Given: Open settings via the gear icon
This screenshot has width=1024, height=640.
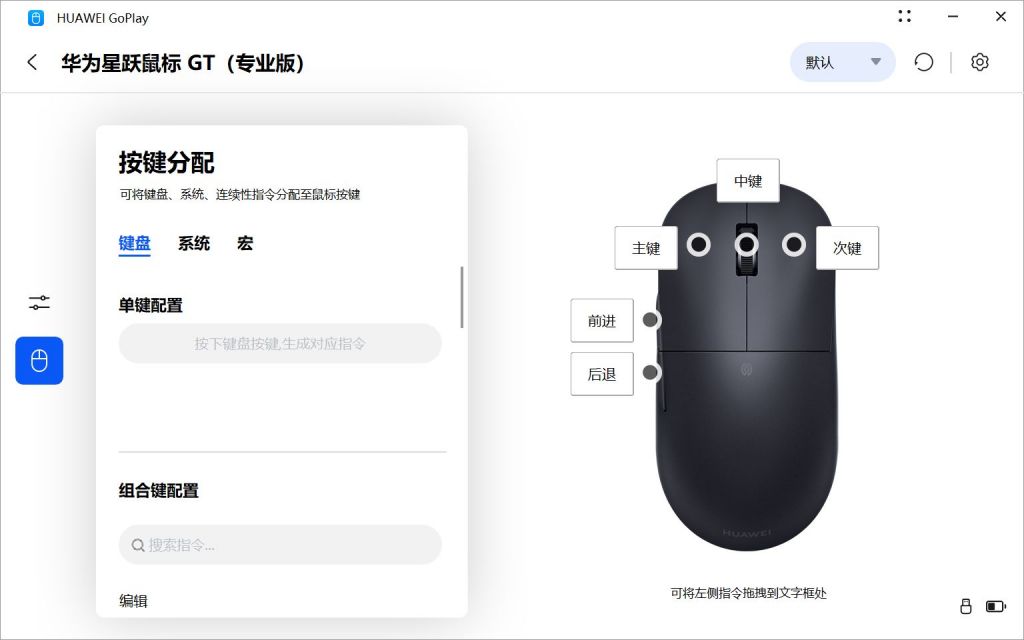Looking at the screenshot, I should click(980, 62).
